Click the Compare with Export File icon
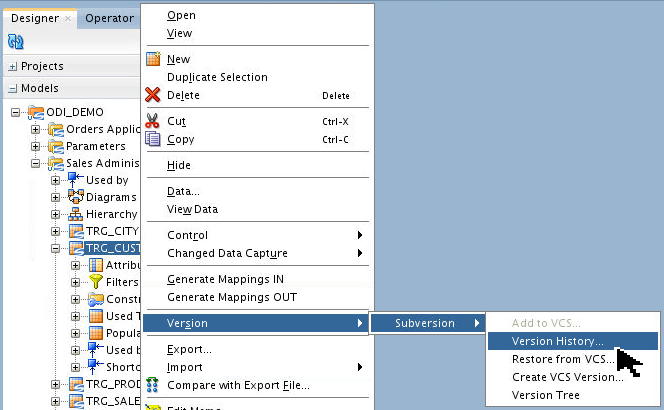The image size is (664, 410). pos(153,385)
